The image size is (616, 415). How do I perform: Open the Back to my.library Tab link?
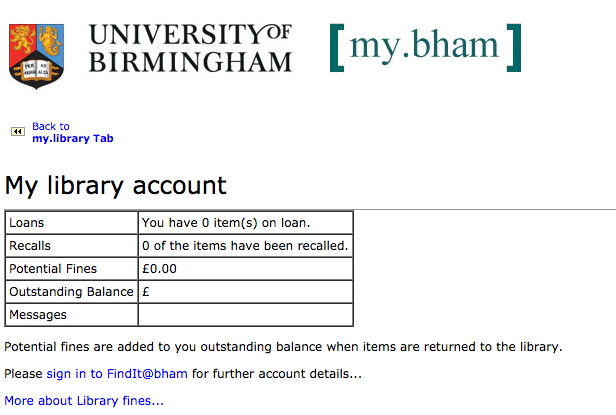[x=73, y=132]
